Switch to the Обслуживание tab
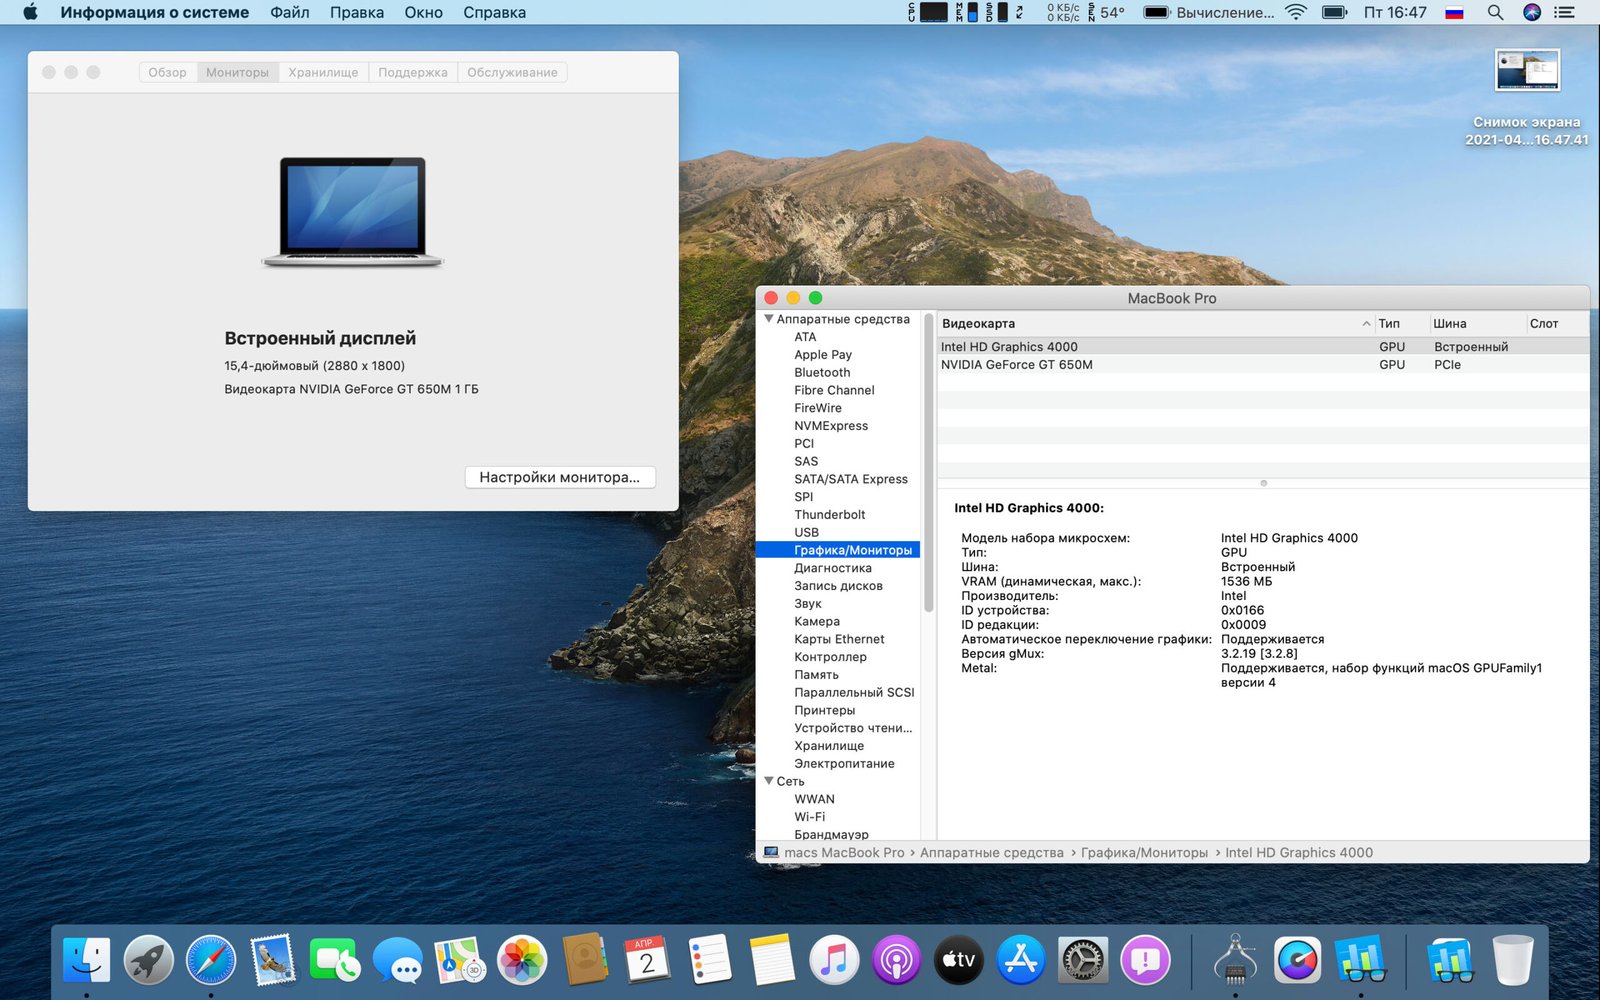The width and height of the screenshot is (1600, 1000). [x=512, y=72]
